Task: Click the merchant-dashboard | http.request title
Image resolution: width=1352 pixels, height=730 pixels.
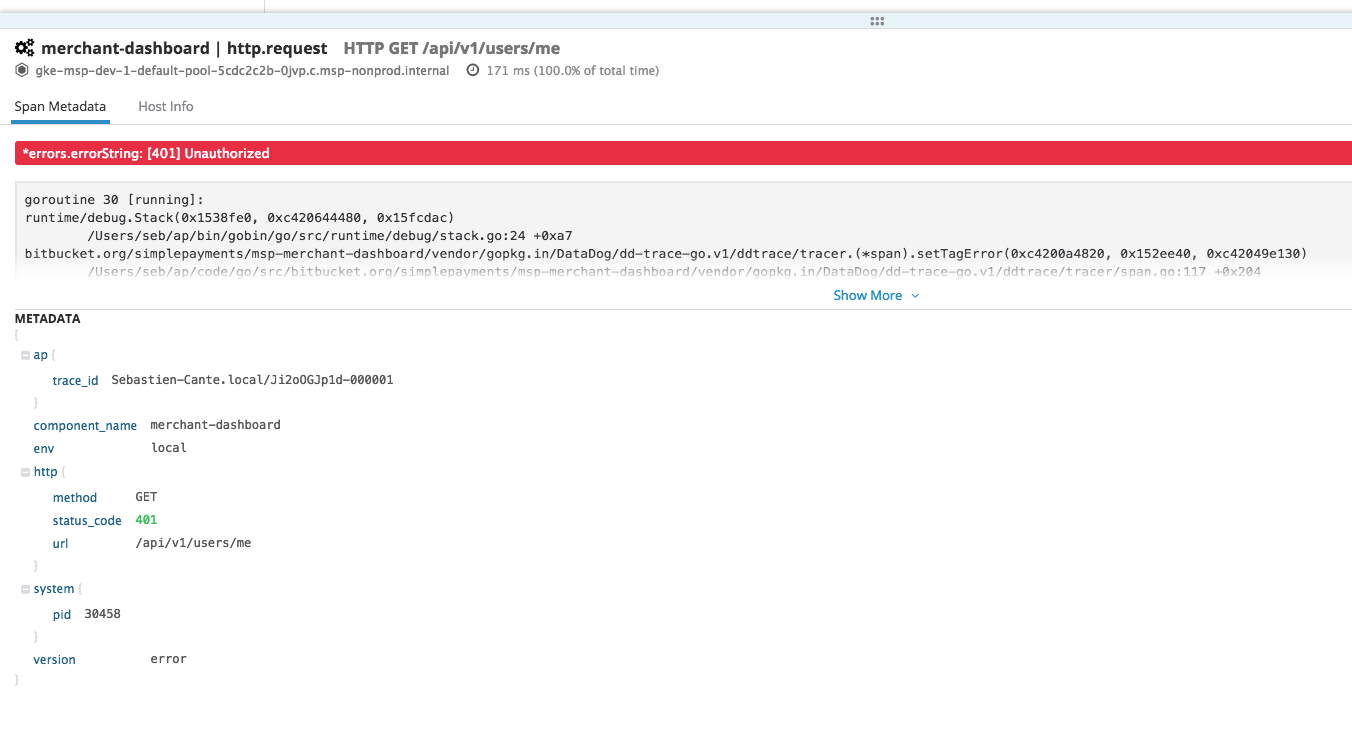Action: pos(184,48)
